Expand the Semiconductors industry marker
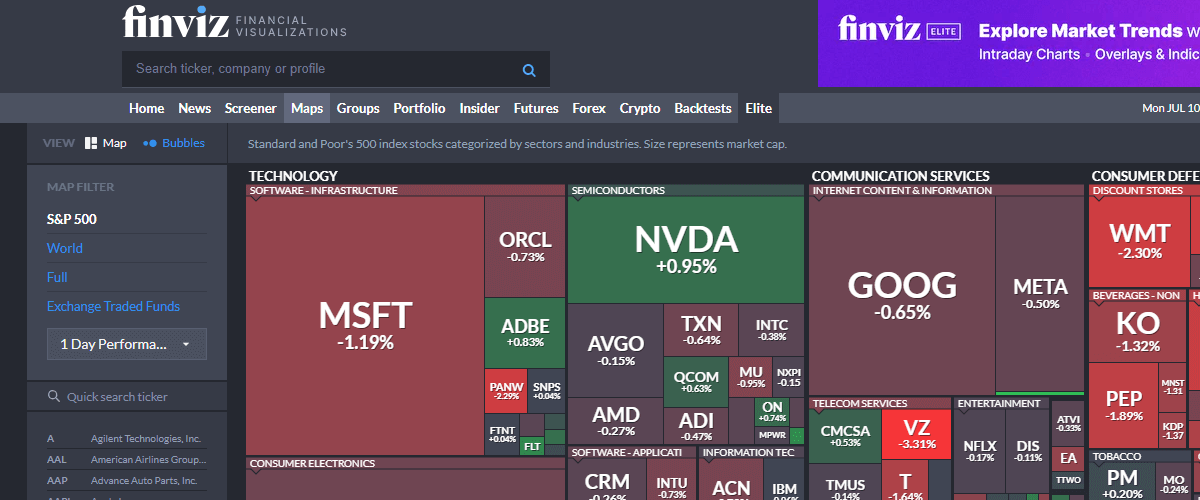Screen dimensions: 1200x500 [x=576, y=200]
